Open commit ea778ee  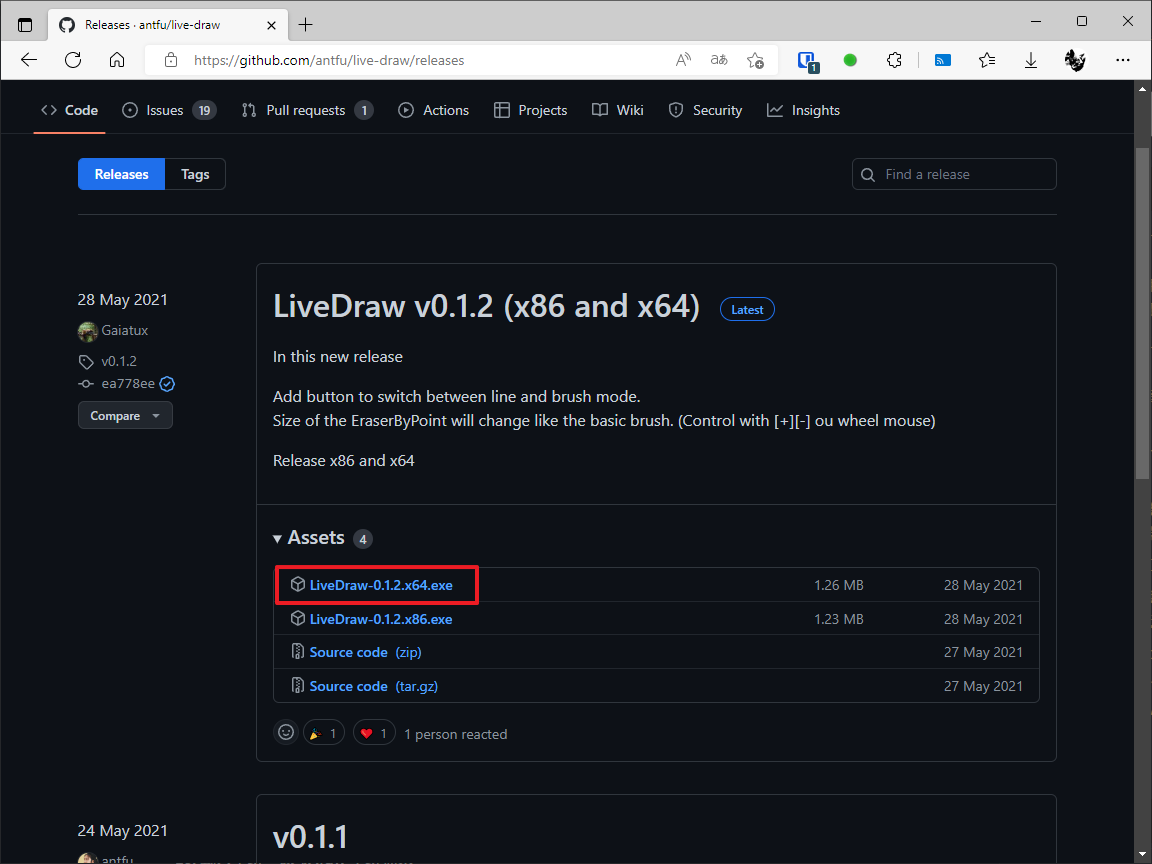[128, 384]
